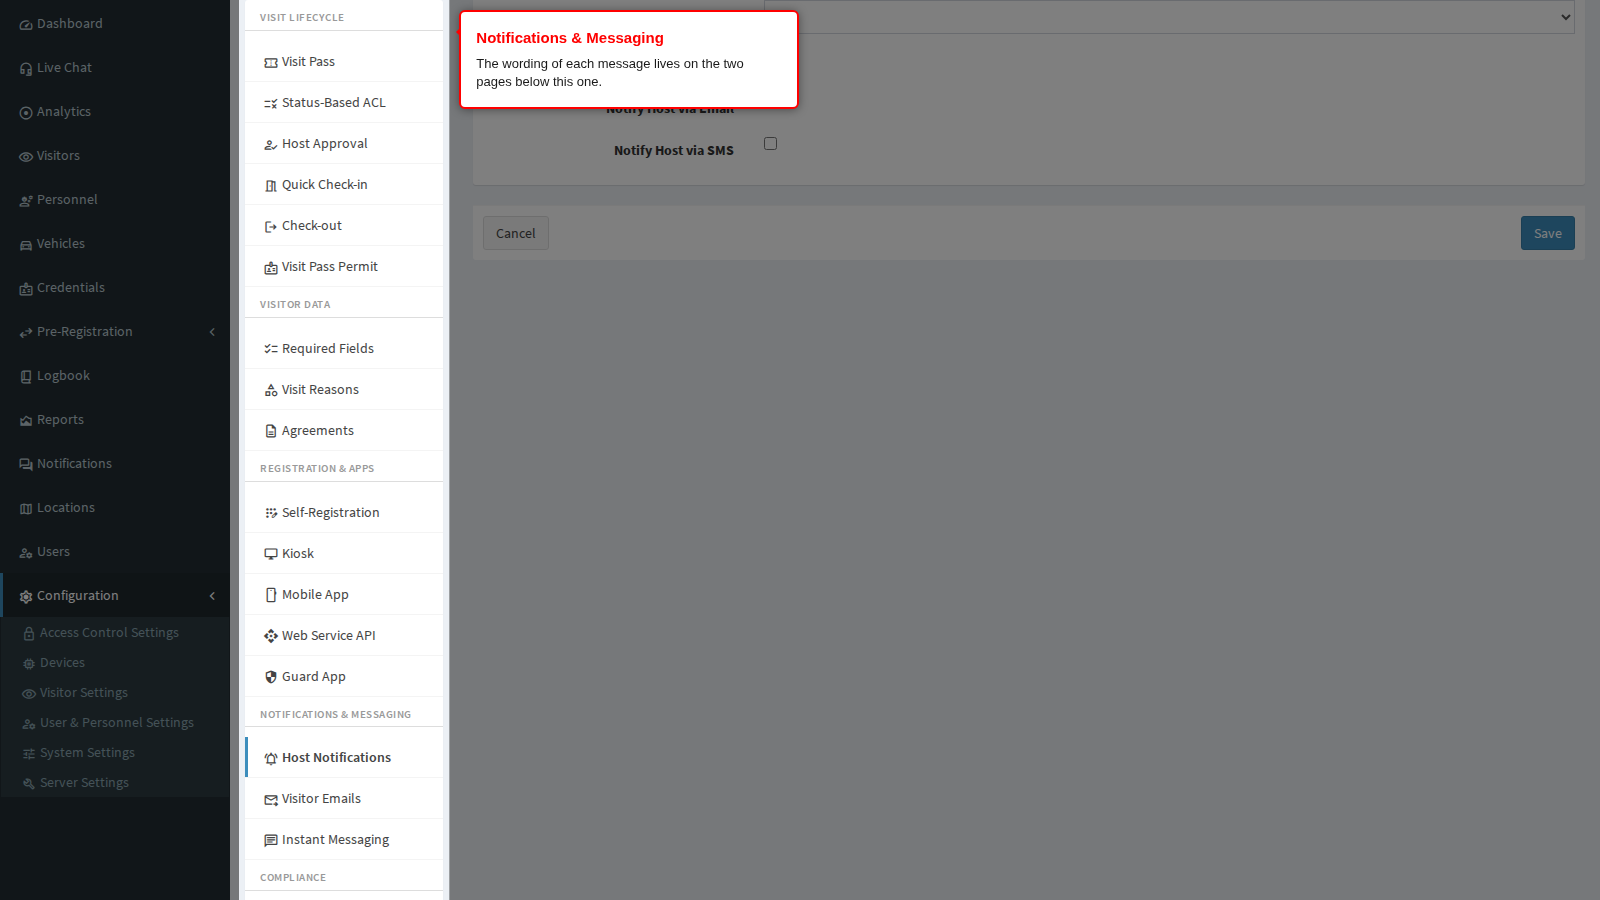The image size is (1600, 900).
Task: Click the Agreements document icon
Action: tap(271, 432)
